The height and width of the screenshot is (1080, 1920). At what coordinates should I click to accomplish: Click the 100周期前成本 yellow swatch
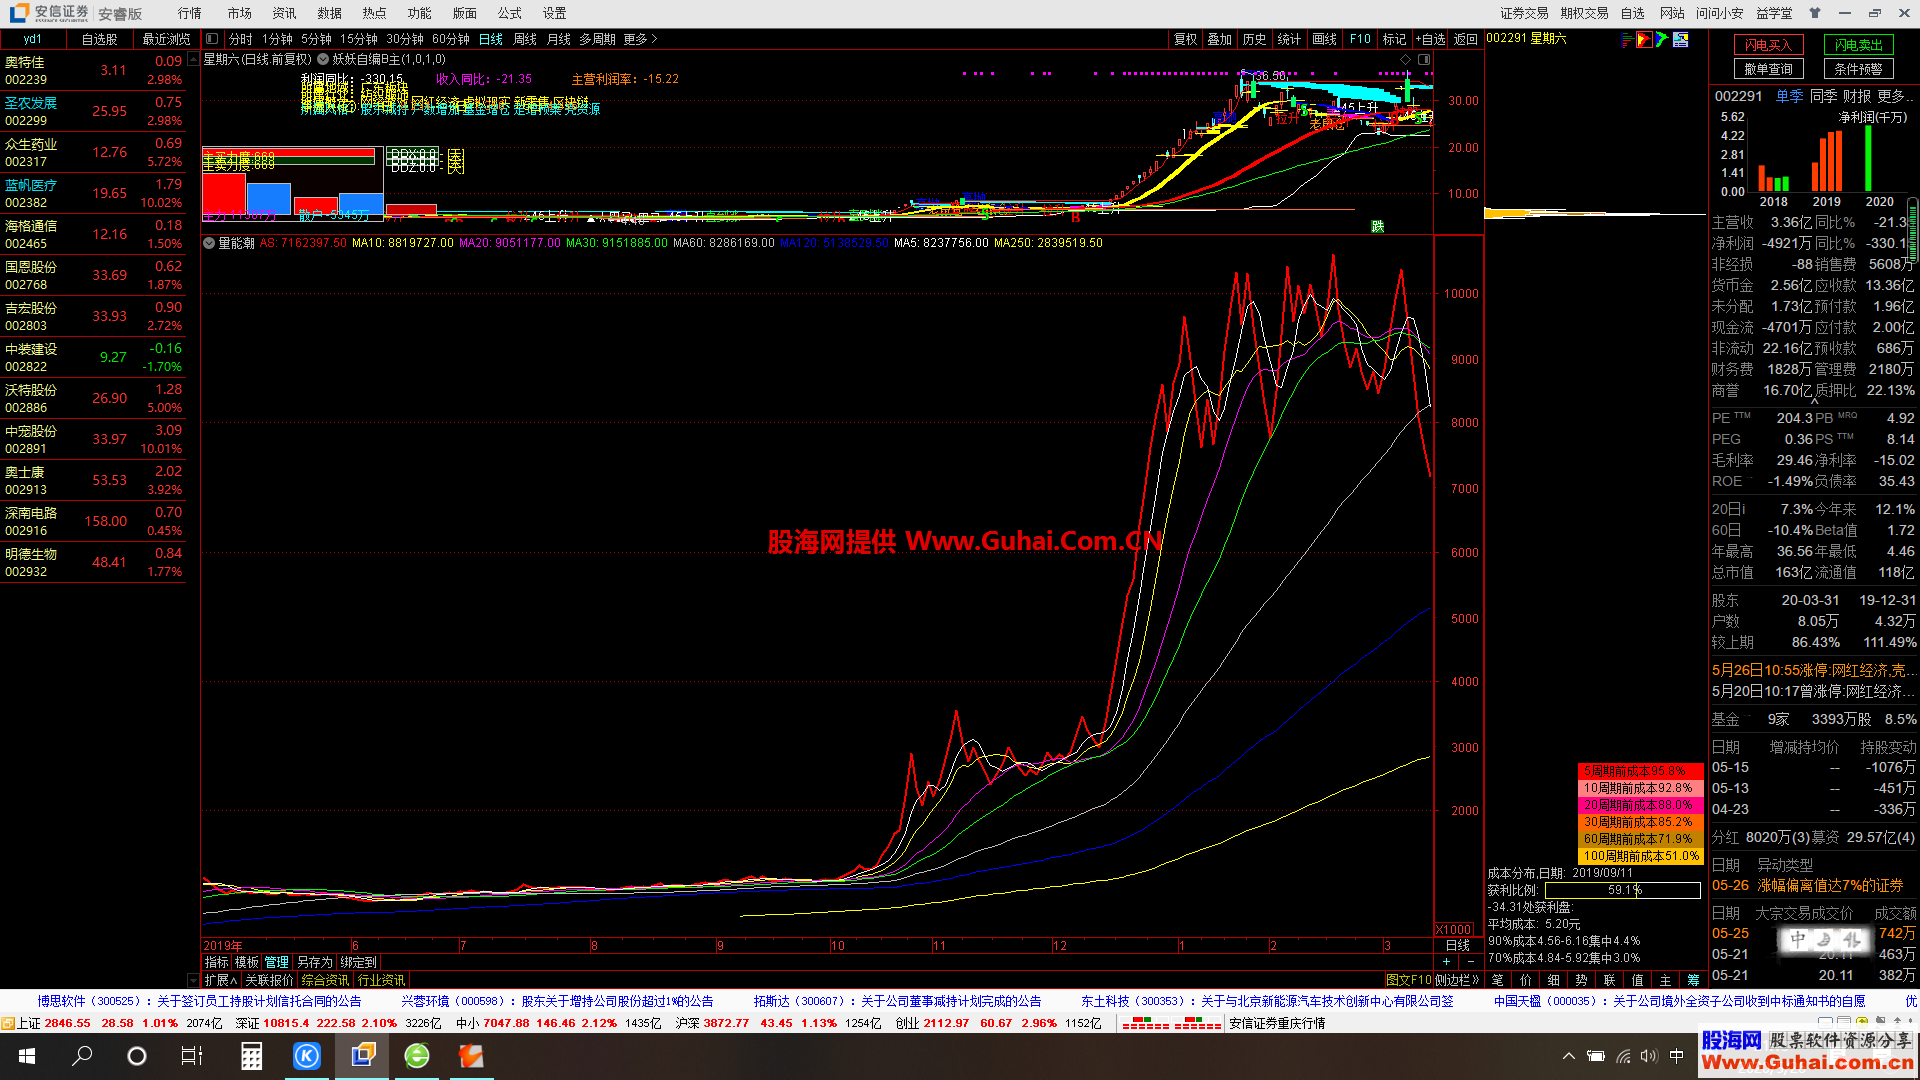coord(1640,856)
